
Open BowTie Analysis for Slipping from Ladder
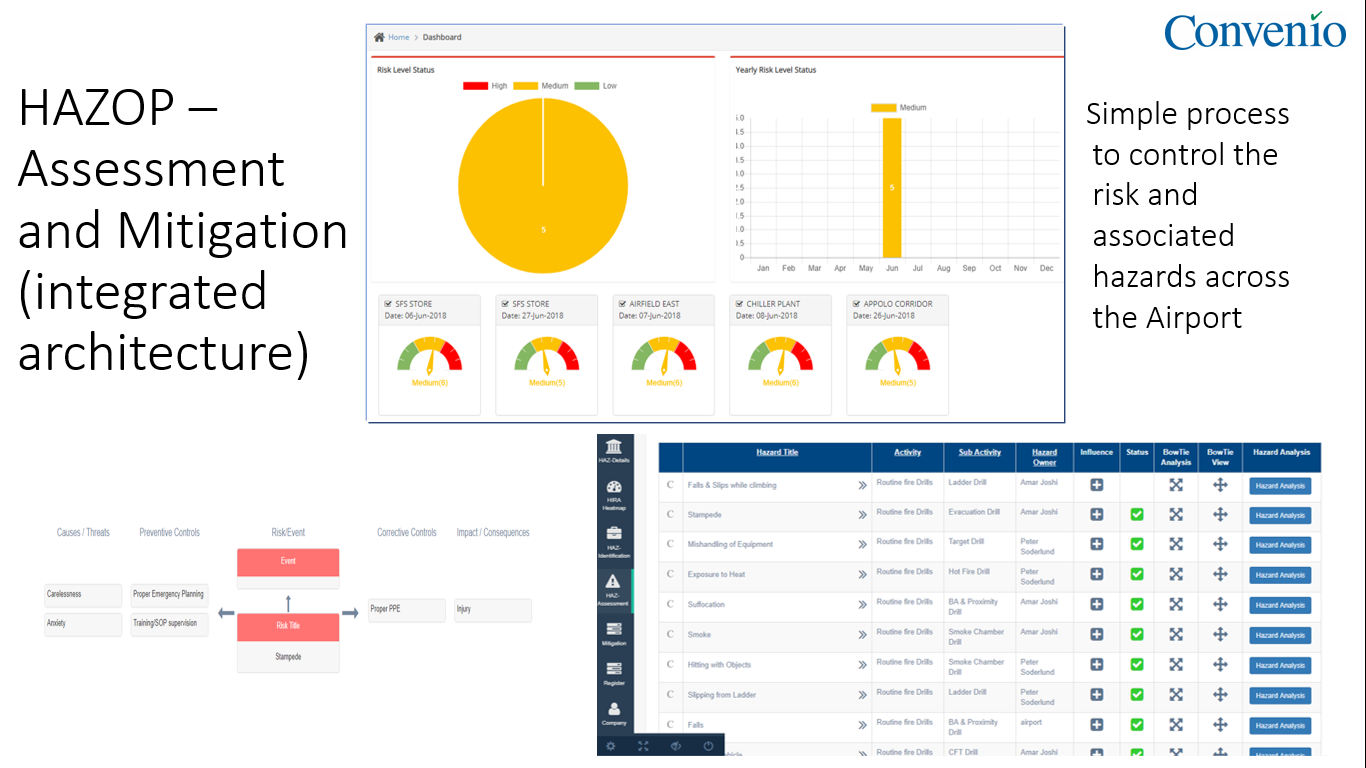coord(1176,695)
